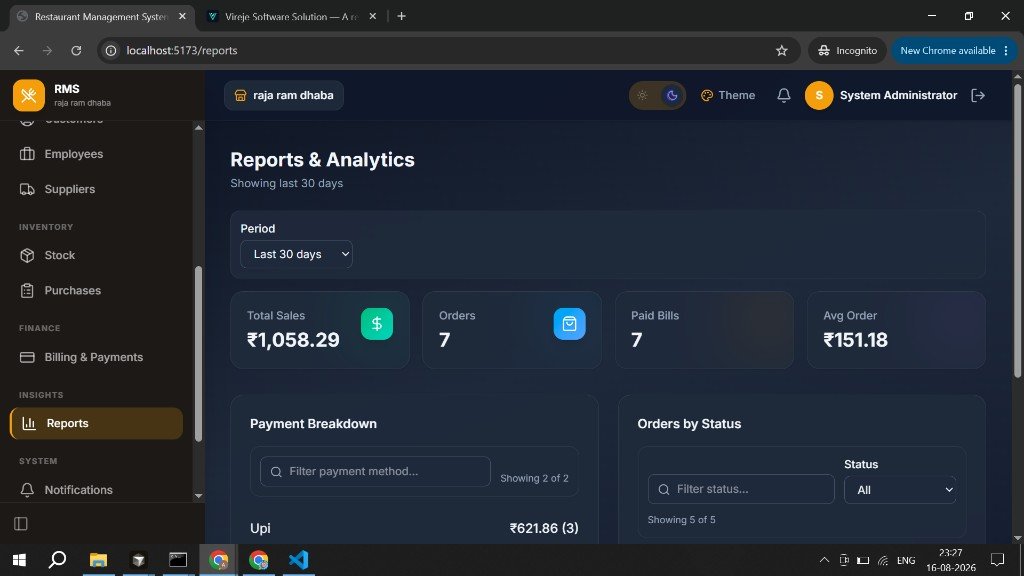Open Visual Studio Code from taskbar

point(298,560)
